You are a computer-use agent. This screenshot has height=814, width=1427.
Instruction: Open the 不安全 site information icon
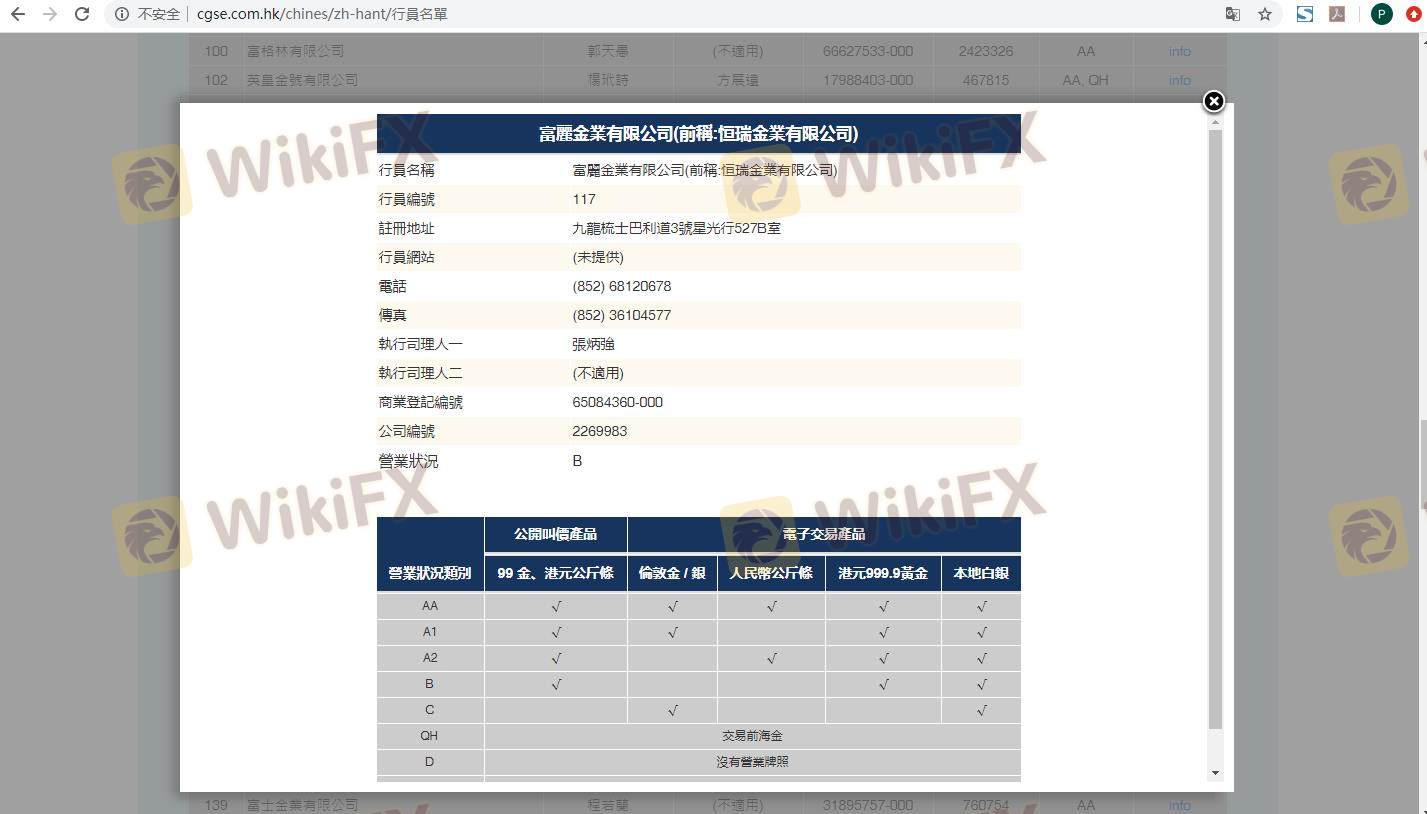(122, 14)
